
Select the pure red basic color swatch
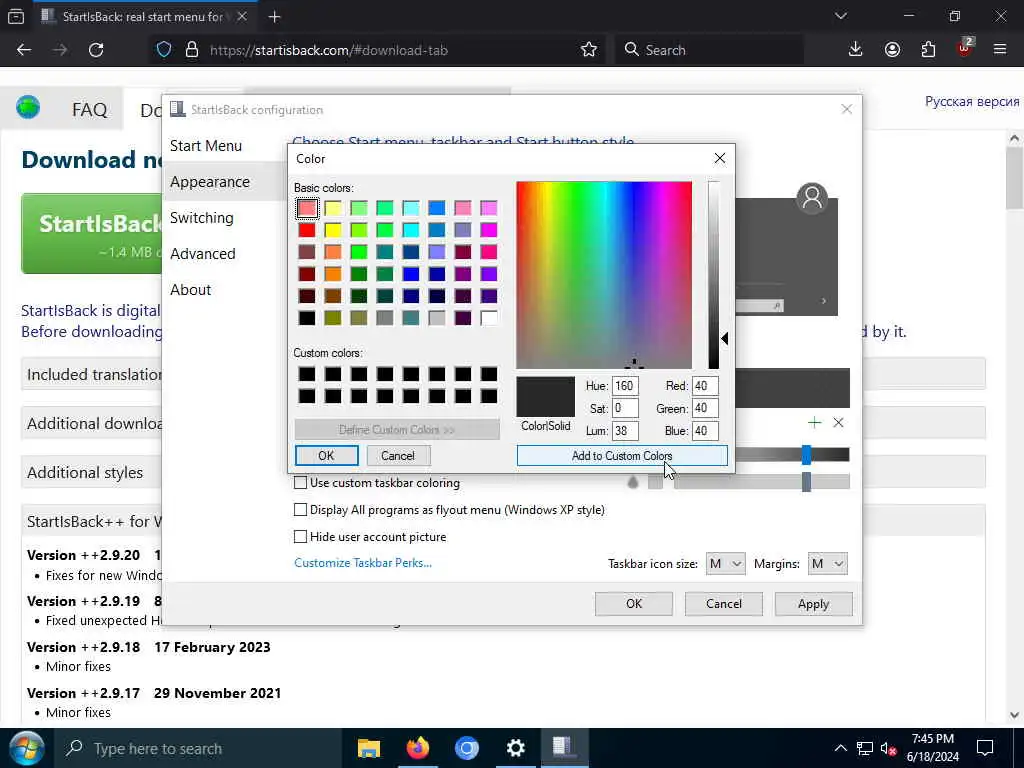point(307,230)
